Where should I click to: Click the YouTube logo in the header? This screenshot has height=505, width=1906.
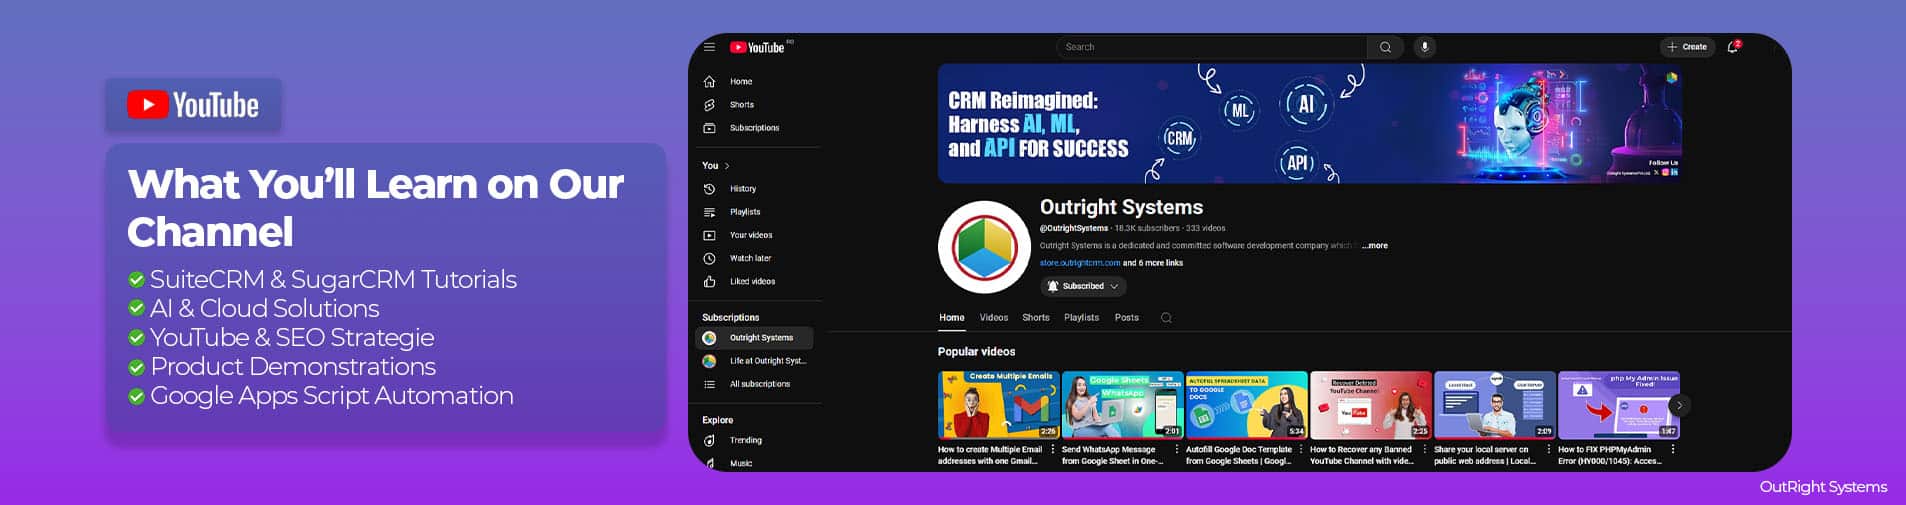(x=758, y=47)
